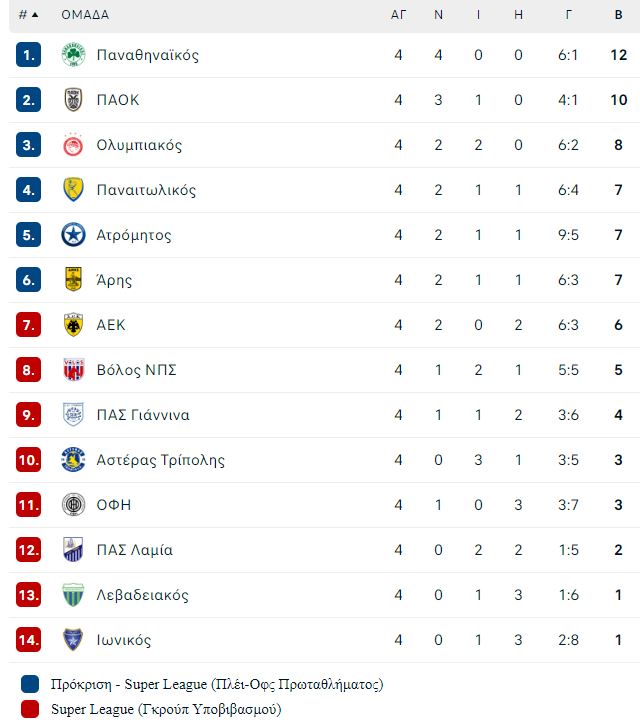Sort by the Β points column header
This screenshot has width=640, height=723.
619,15
